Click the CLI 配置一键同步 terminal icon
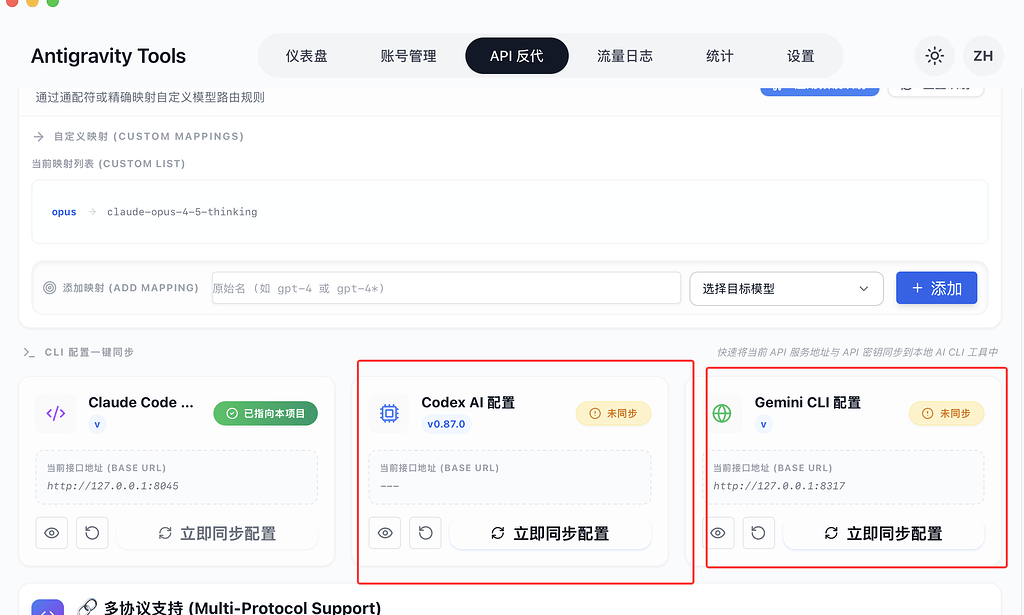The width and height of the screenshot is (1024, 615). 29,353
